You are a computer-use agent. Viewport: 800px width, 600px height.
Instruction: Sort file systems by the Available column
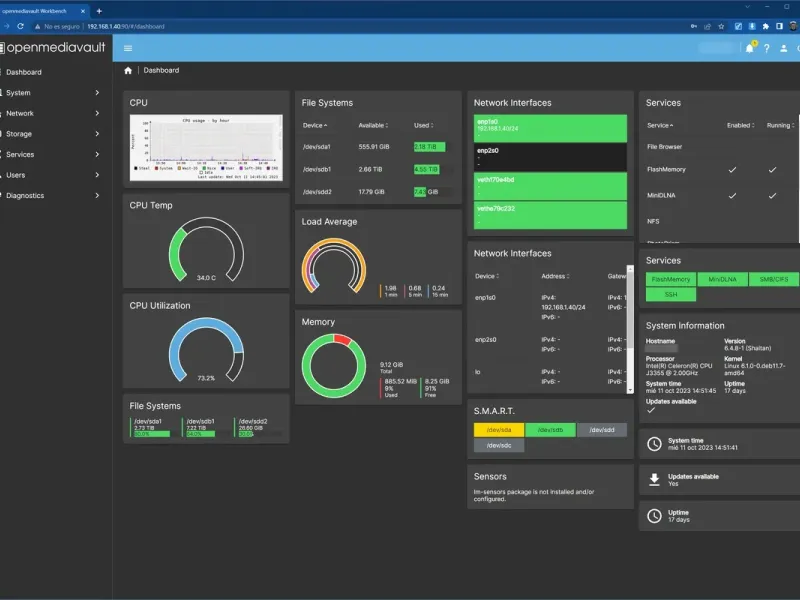[x=373, y=126]
